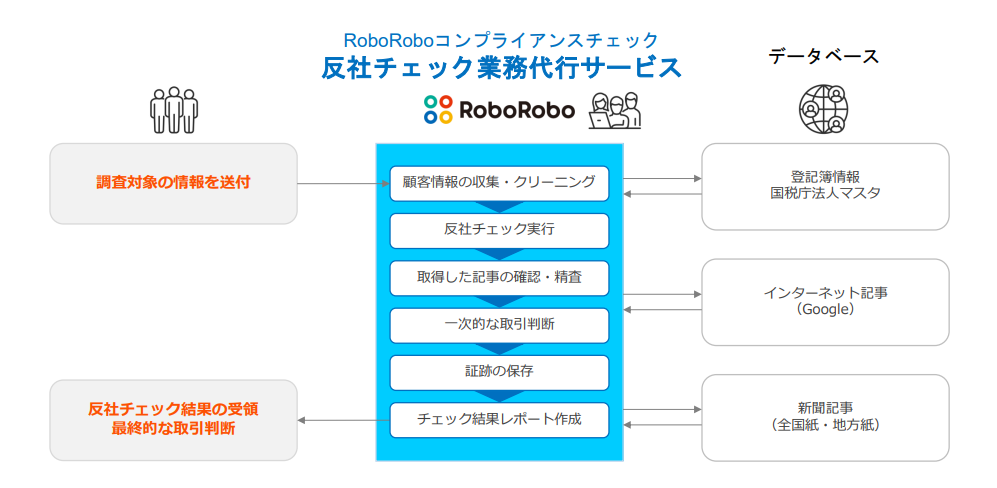
Task: Click the 新聞記事 (全国紙・地方紙) box
Action: (x=825, y=416)
